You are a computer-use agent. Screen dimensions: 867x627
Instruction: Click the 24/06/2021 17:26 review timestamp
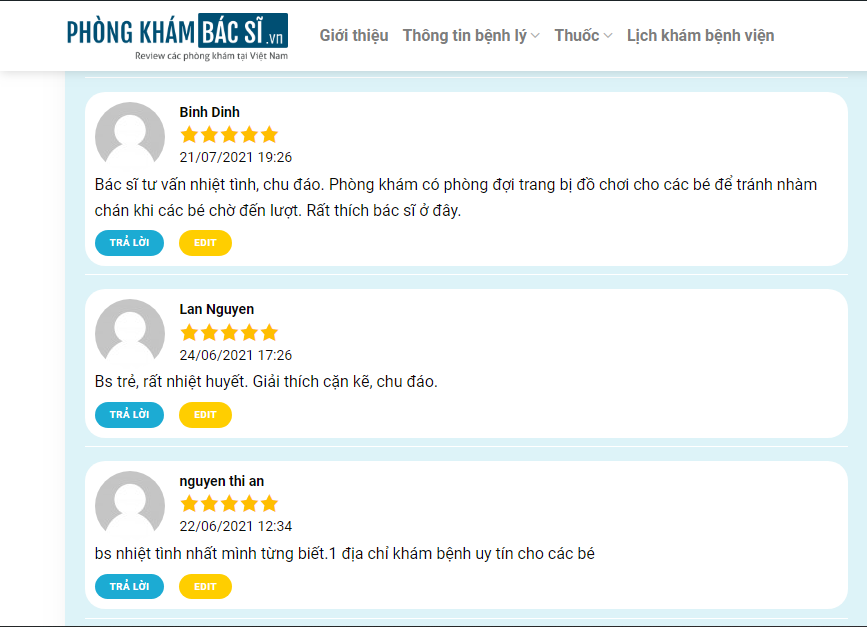tap(236, 355)
